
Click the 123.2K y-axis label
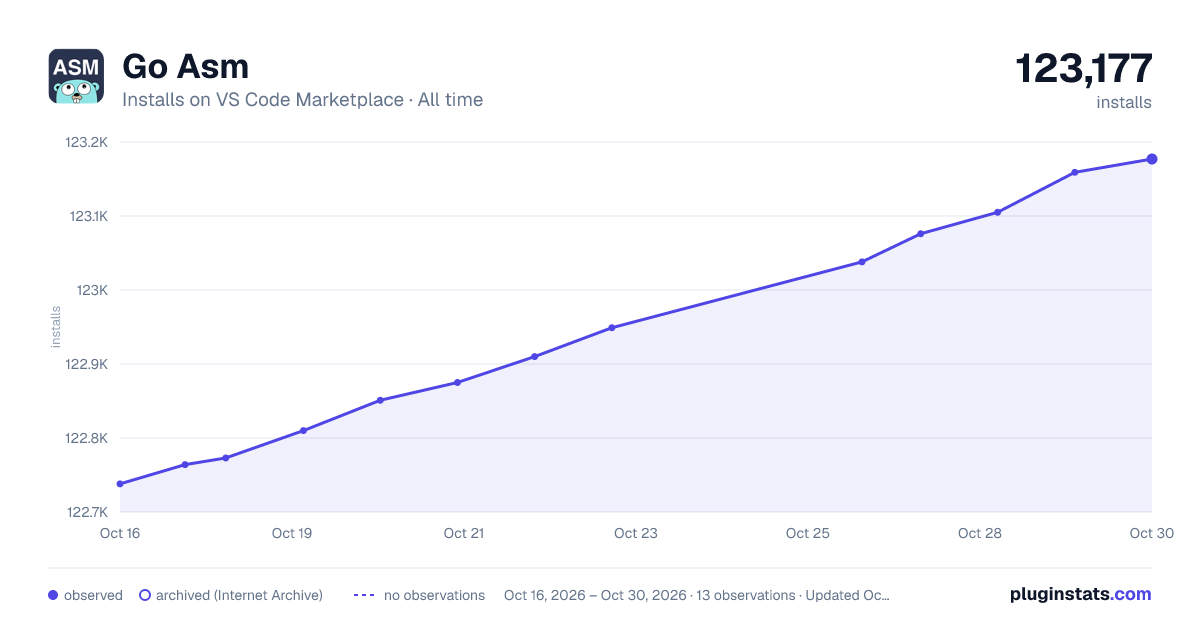point(87,142)
